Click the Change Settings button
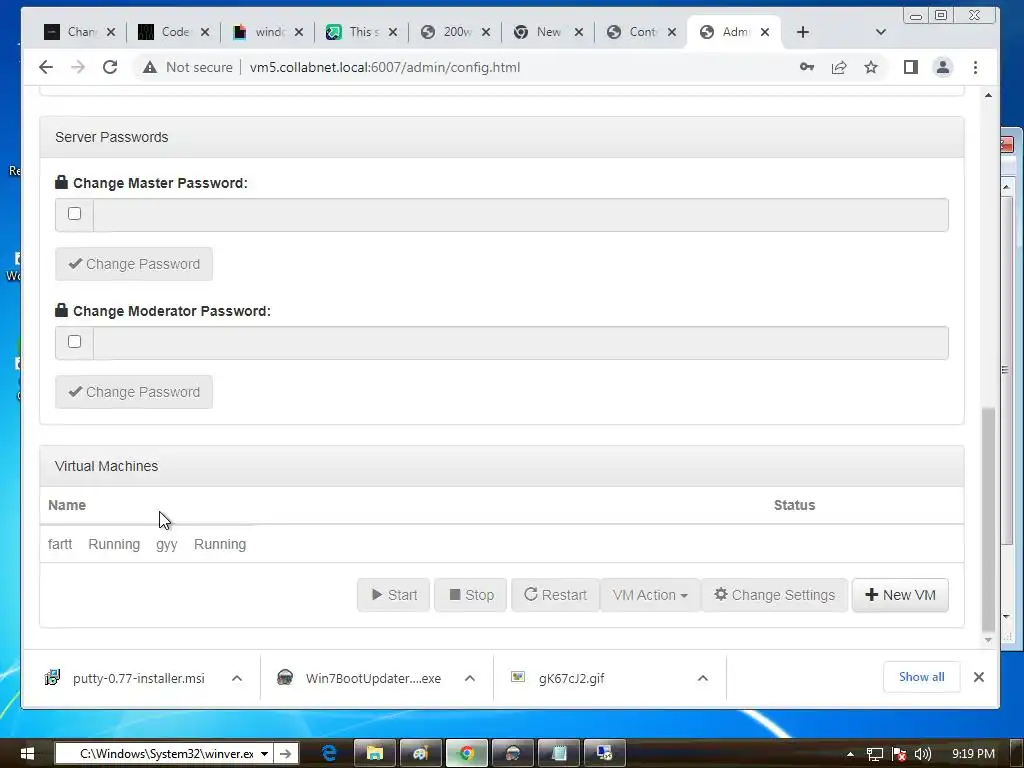The width and height of the screenshot is (1024, 768). 775,595
